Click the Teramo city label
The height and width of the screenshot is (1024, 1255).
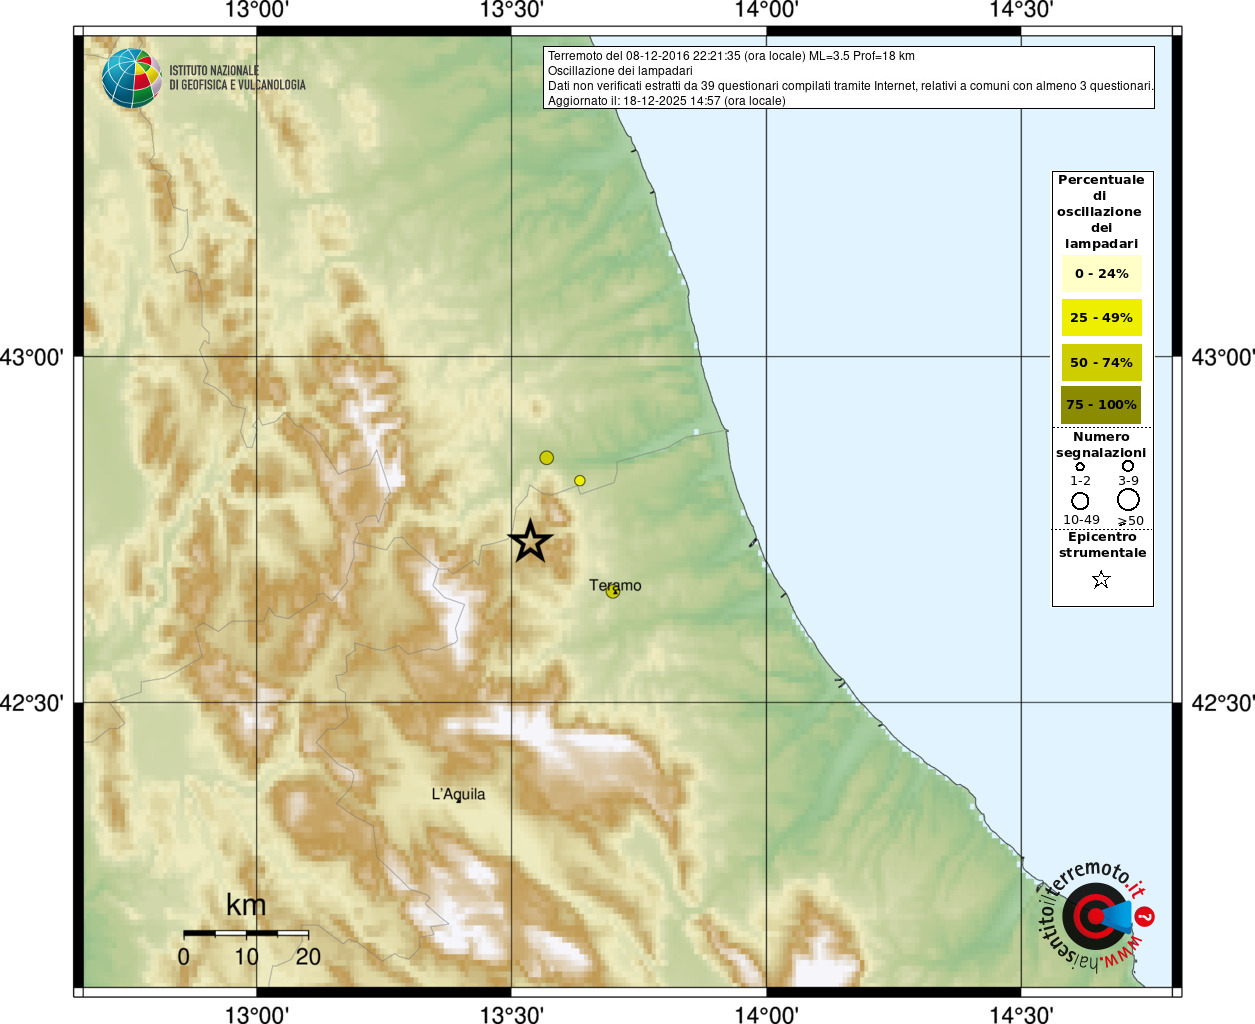point(615,585)
